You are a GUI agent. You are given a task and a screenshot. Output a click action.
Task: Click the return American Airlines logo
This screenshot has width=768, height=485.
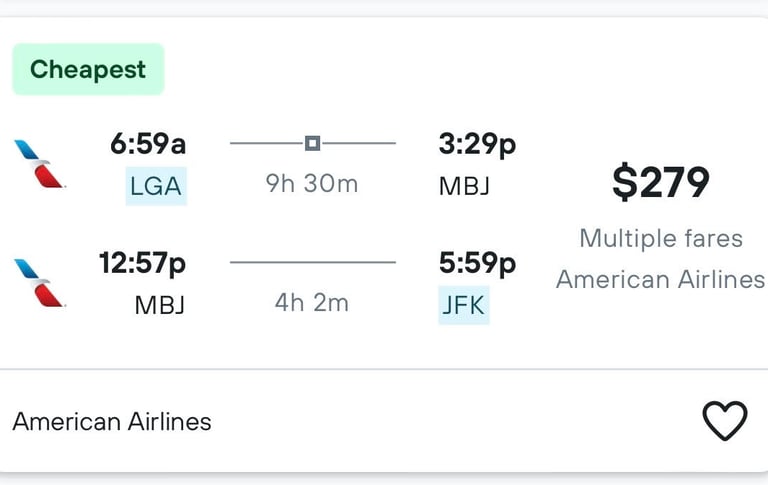(x=39, y=283)
